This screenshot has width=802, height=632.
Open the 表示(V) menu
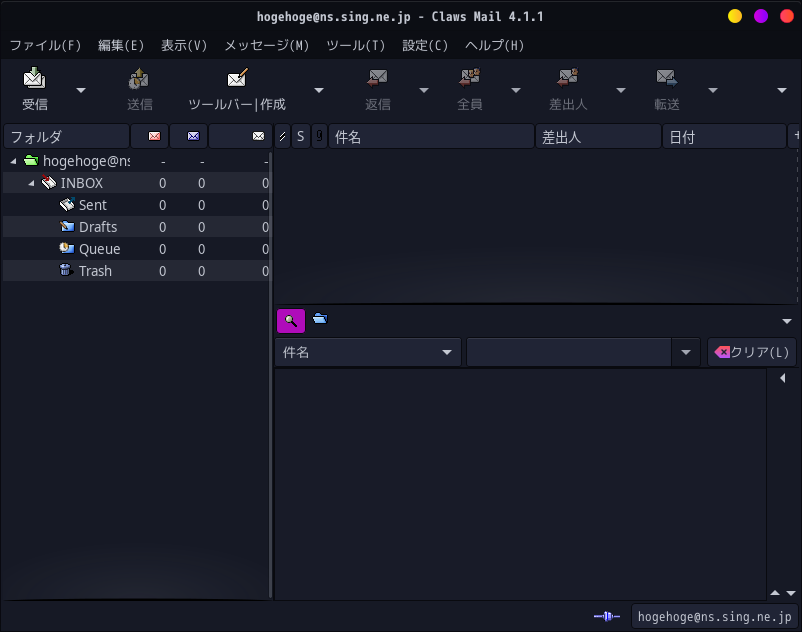click(184, 46)
